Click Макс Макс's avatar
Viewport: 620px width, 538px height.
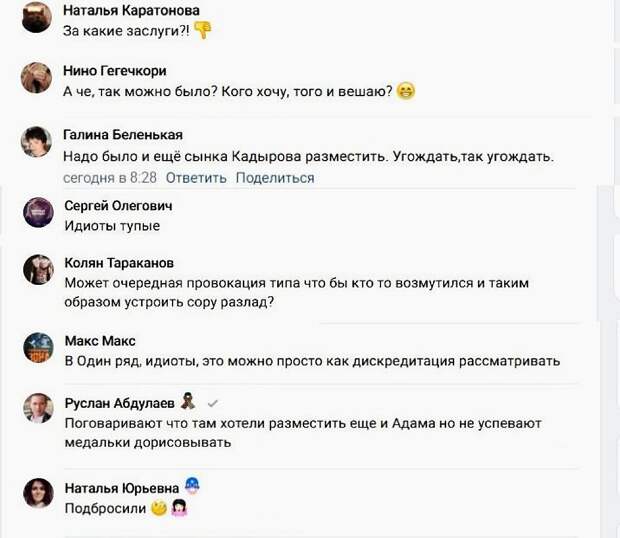(38, 348)
